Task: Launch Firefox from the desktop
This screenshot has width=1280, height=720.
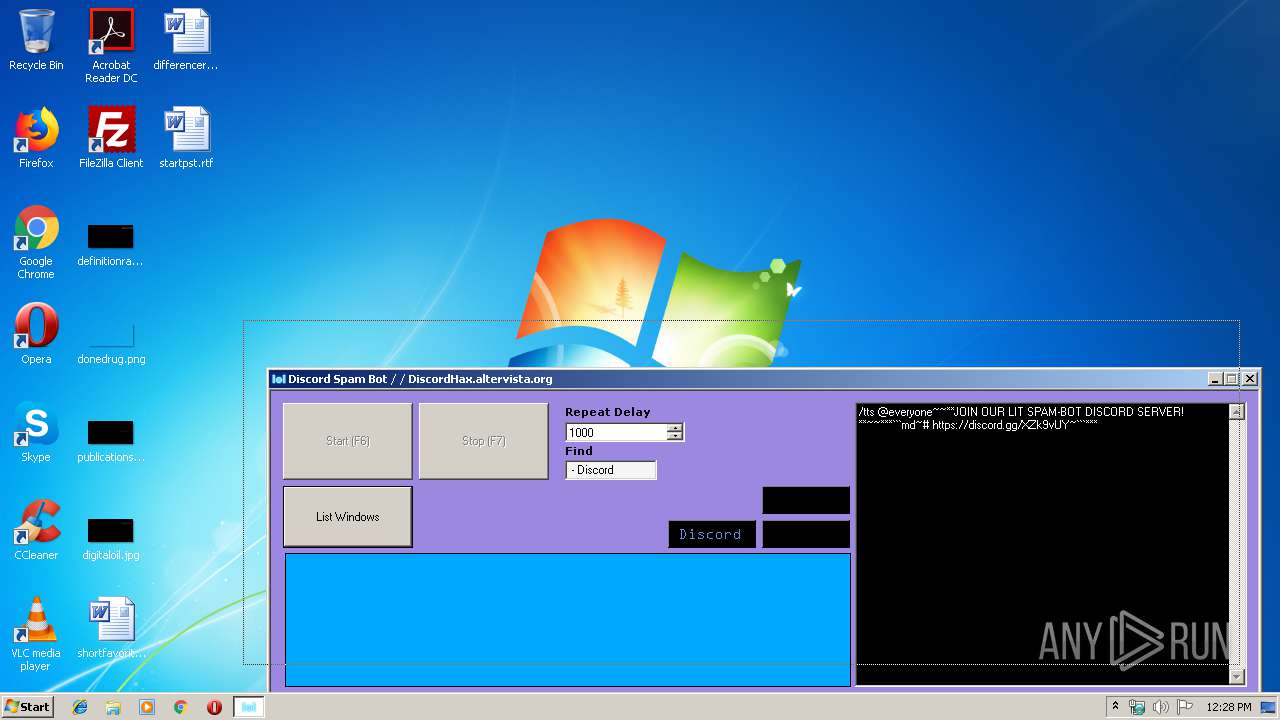Action: (x=36, y=138)
